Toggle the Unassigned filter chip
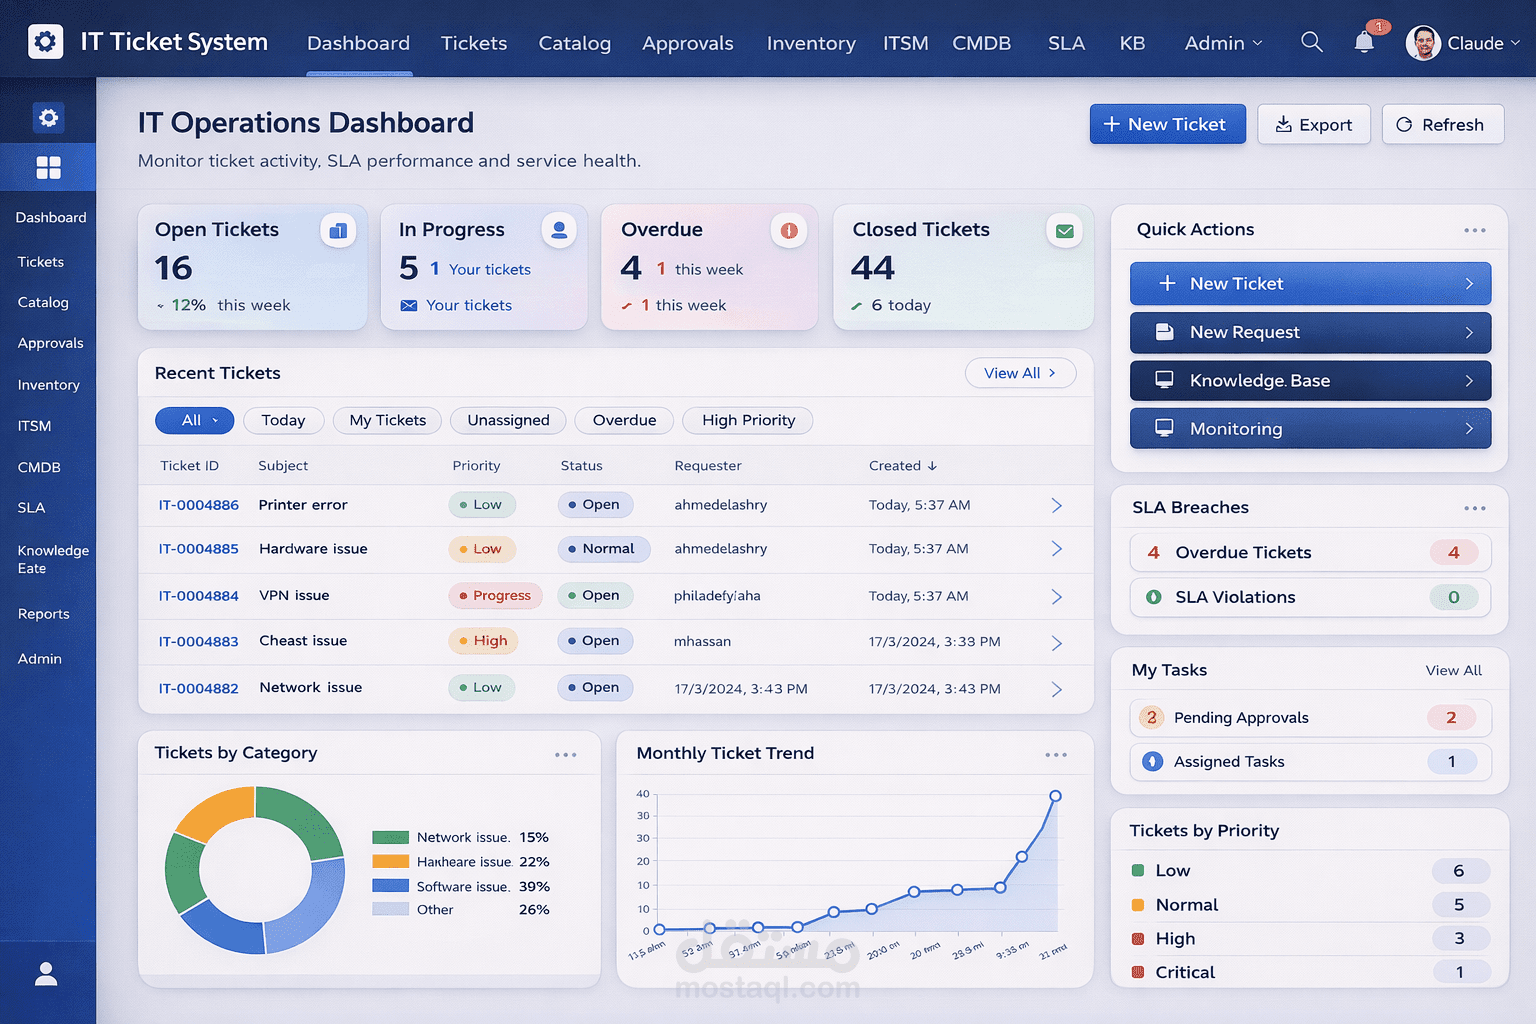 508,420
